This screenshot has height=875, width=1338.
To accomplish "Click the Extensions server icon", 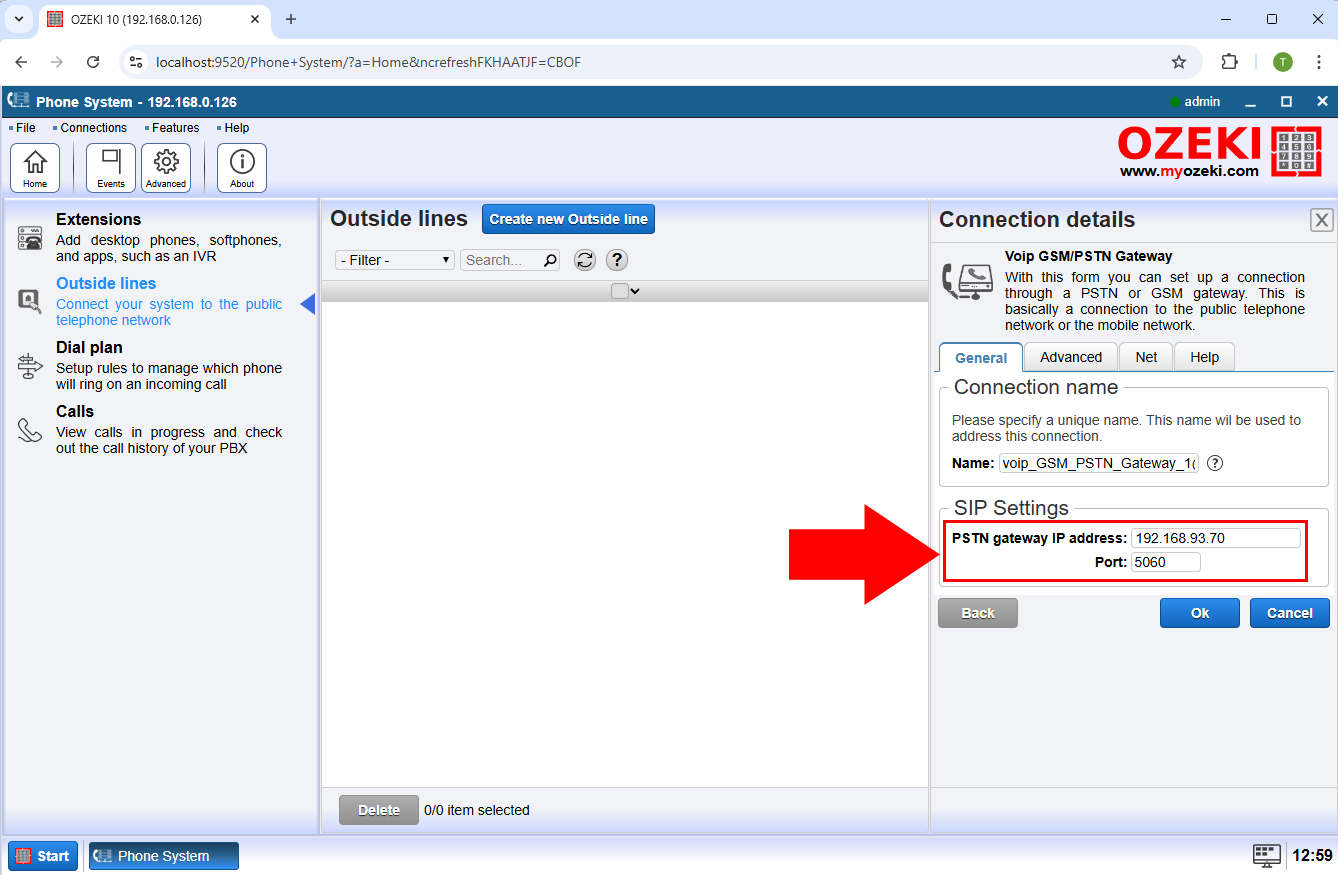I will pyautogui.click(x=30, y=238).
